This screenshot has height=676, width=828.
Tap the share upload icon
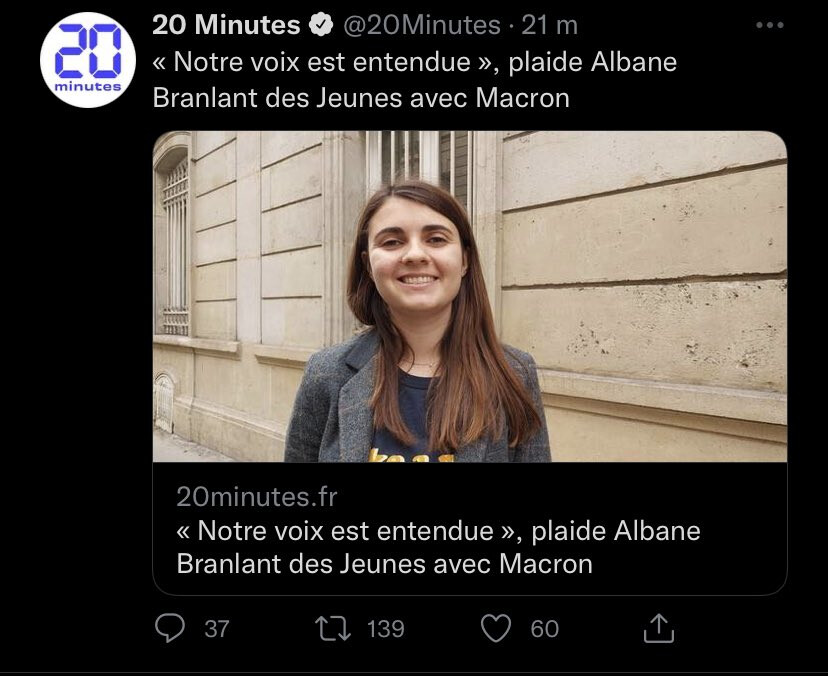coord(657,627)
